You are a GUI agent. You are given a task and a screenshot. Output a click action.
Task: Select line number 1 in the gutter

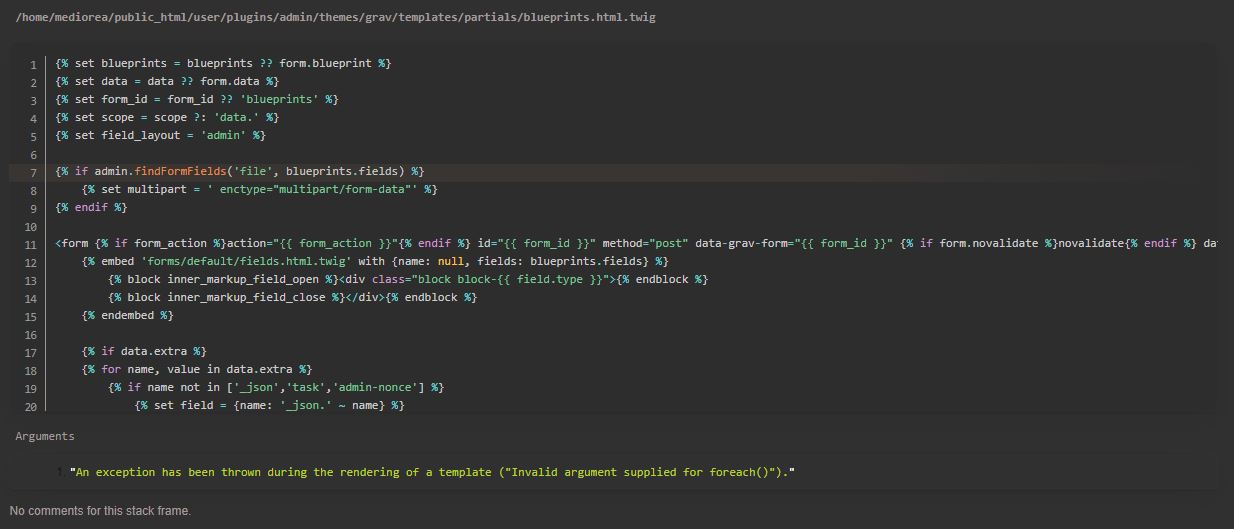(x=33, y=64)
